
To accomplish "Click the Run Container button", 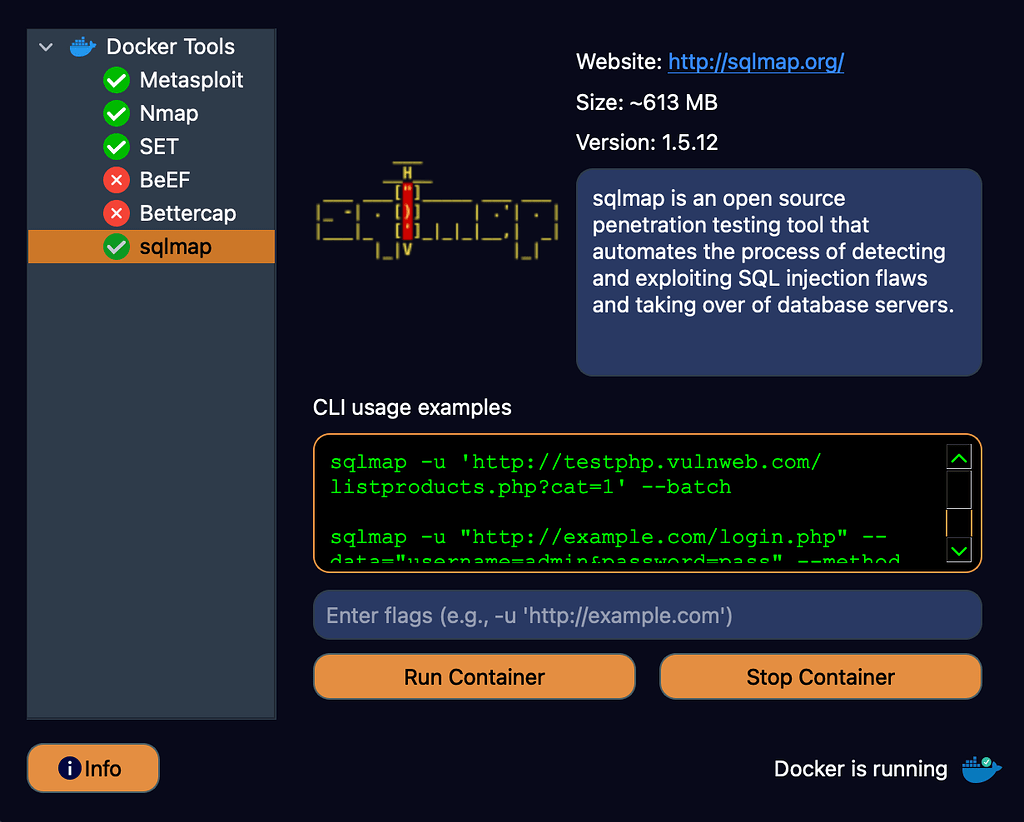I will pyautogui.click(x=474, y=677).
